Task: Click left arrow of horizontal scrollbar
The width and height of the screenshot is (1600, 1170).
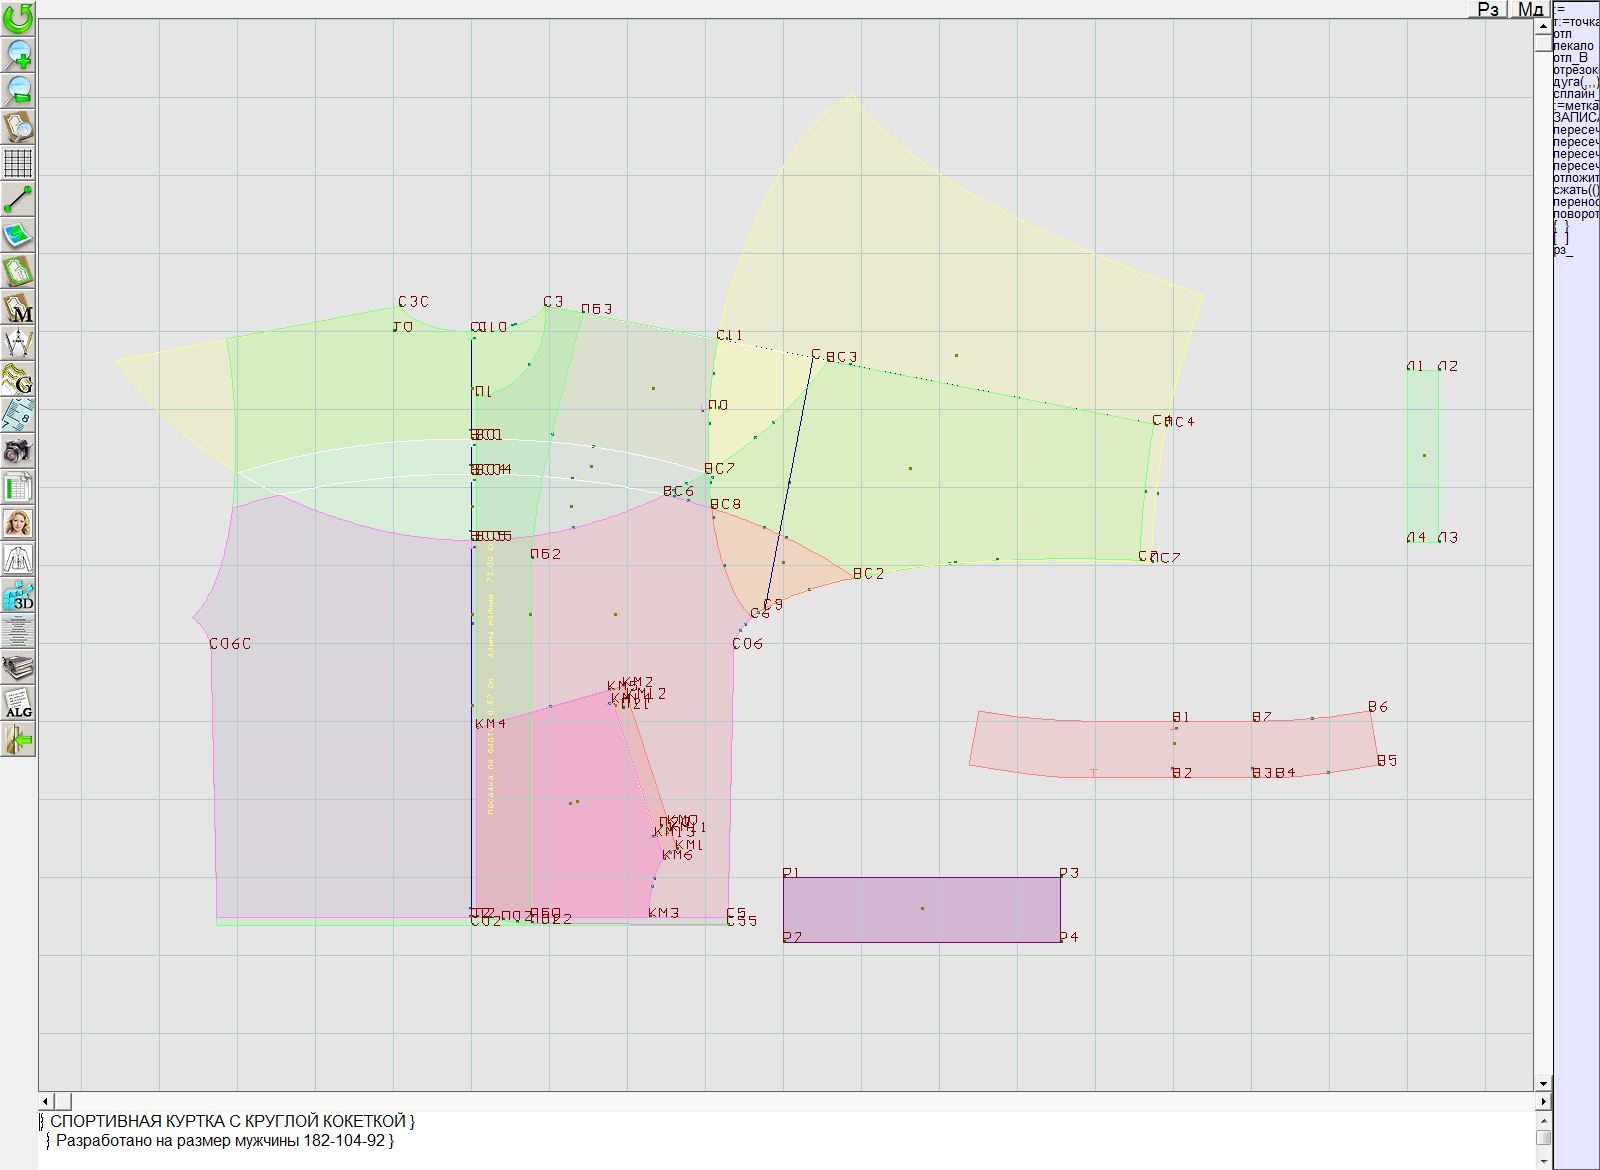Action: point(46,1101)
